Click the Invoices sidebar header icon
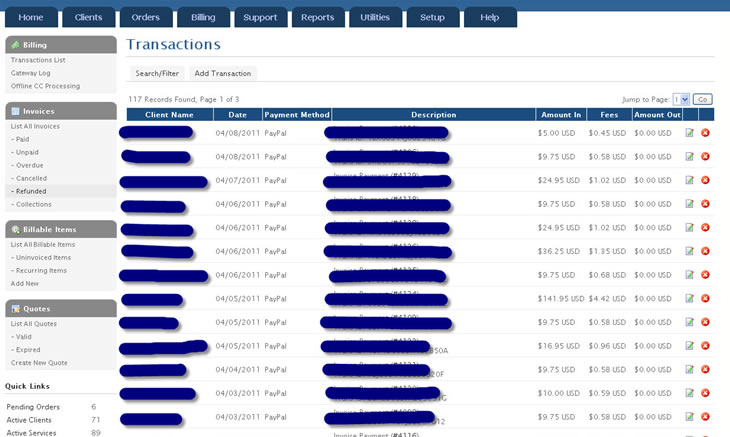The width and height of the screenshot is (730, 437). tap(15, 111)
